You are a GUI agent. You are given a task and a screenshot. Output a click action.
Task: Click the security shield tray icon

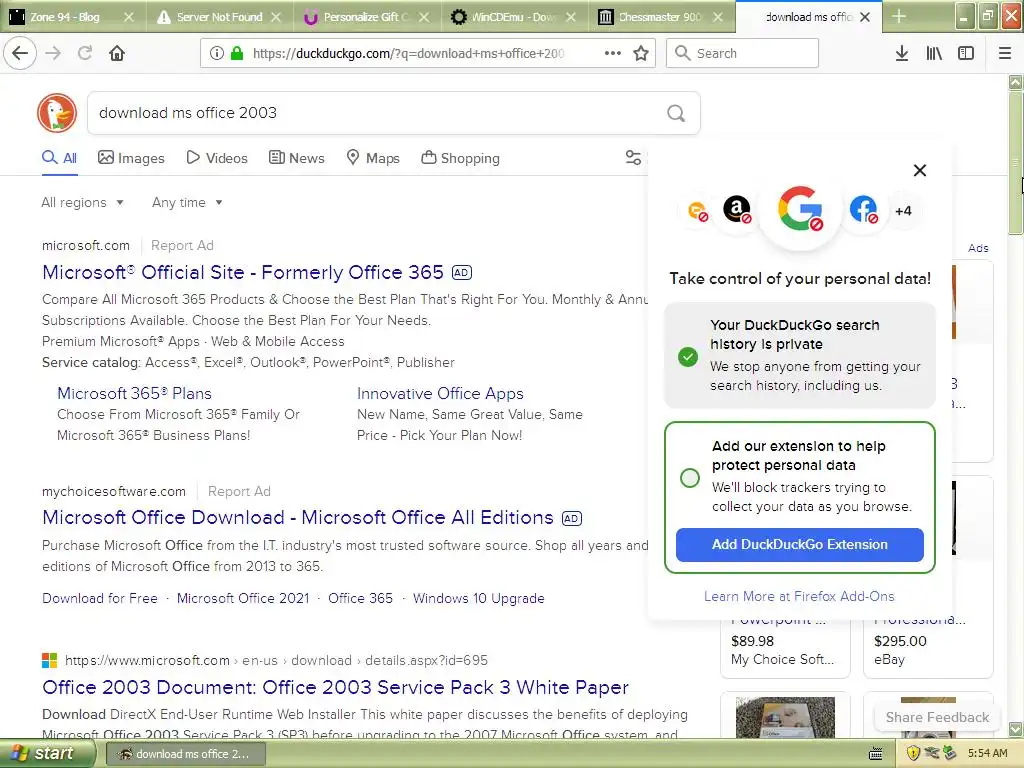point(913,753)
